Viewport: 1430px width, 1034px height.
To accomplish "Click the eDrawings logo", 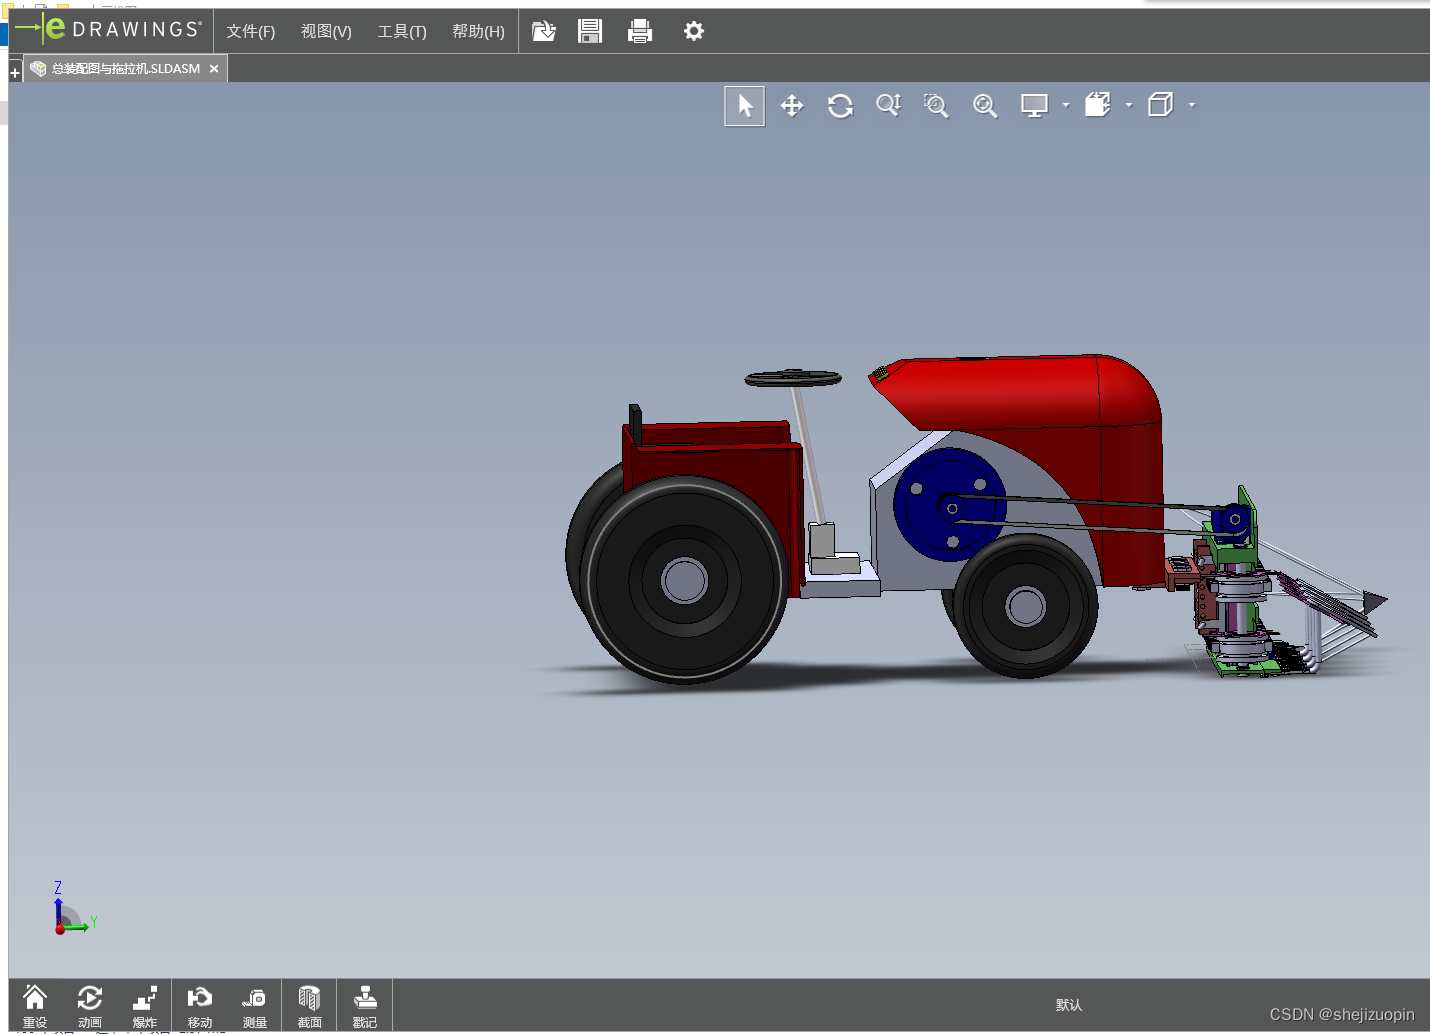I will pos(109,30).
